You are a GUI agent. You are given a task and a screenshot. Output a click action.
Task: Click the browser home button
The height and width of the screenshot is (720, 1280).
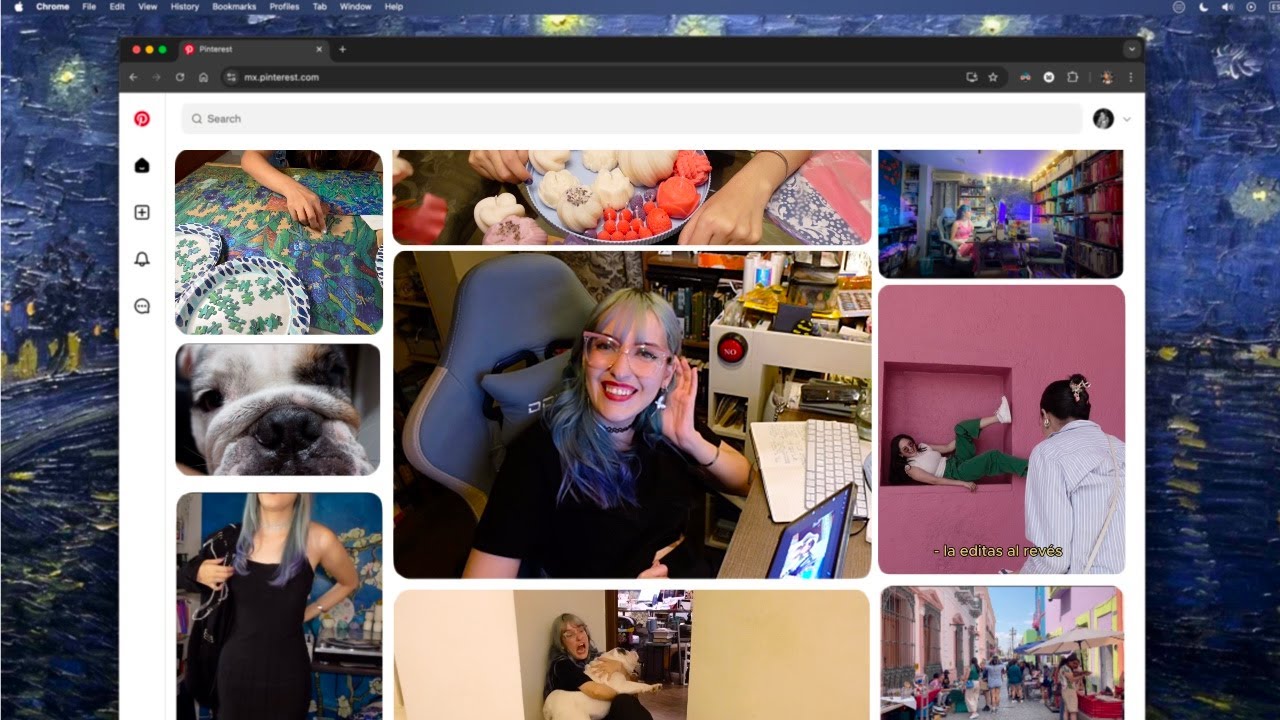pos(203,77)
